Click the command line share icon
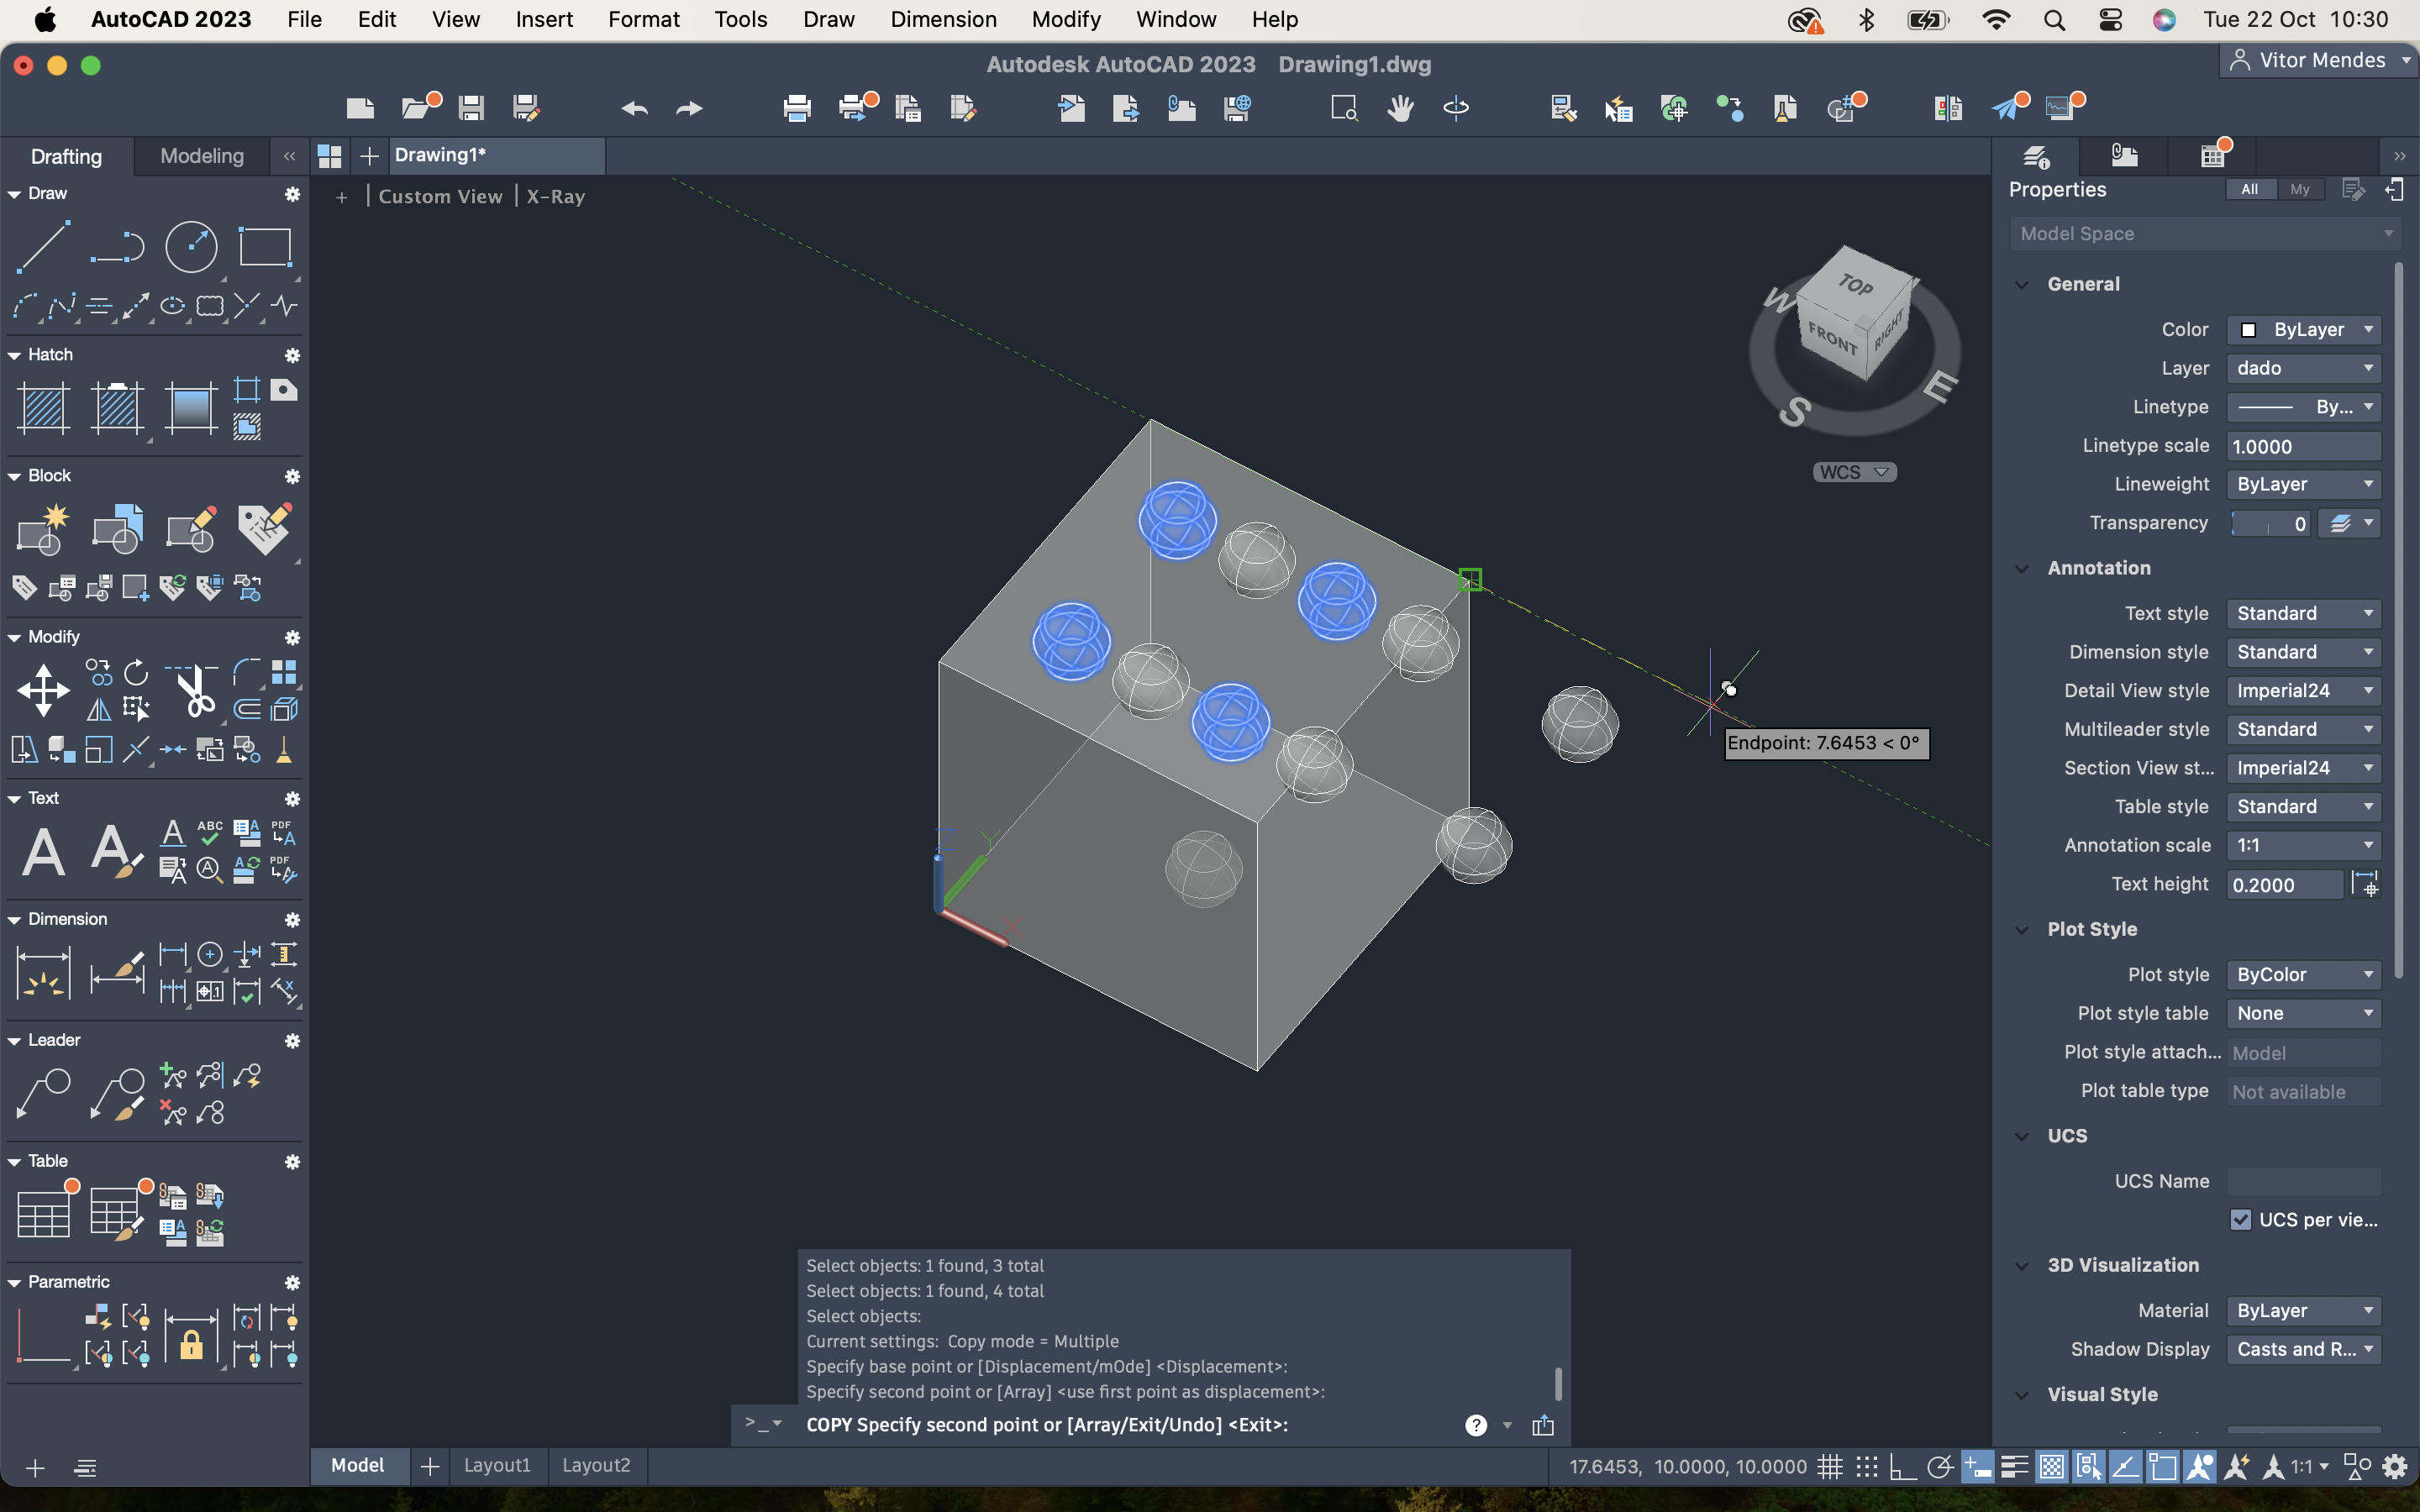 tap(1543, 1425)
